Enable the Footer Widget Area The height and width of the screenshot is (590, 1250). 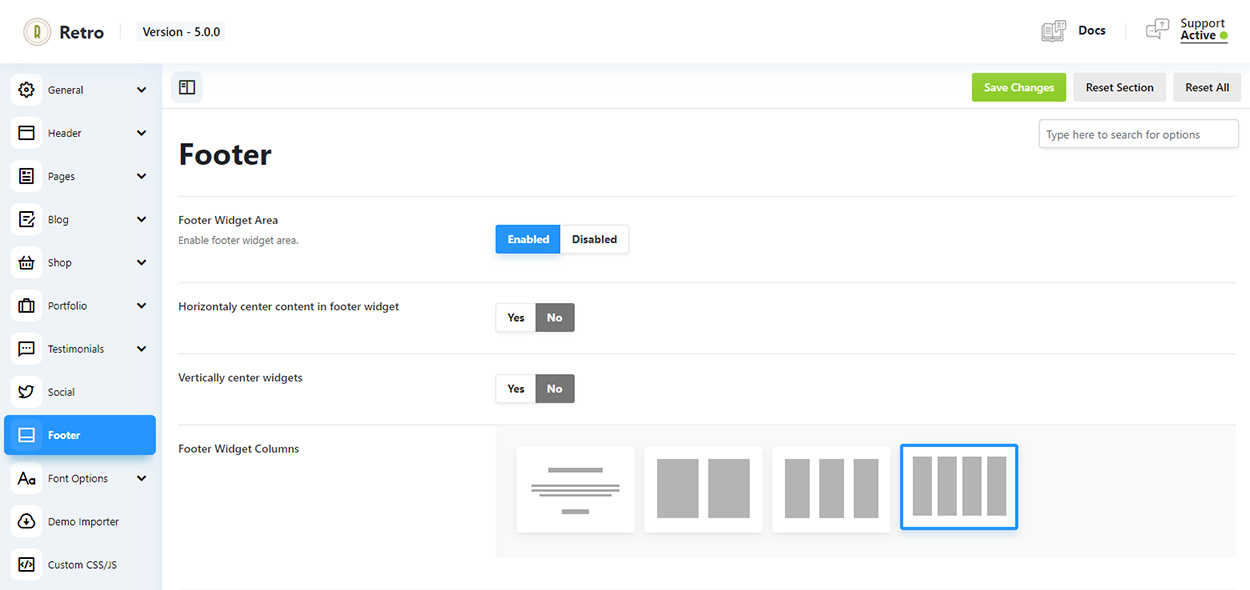pos(528,239)
